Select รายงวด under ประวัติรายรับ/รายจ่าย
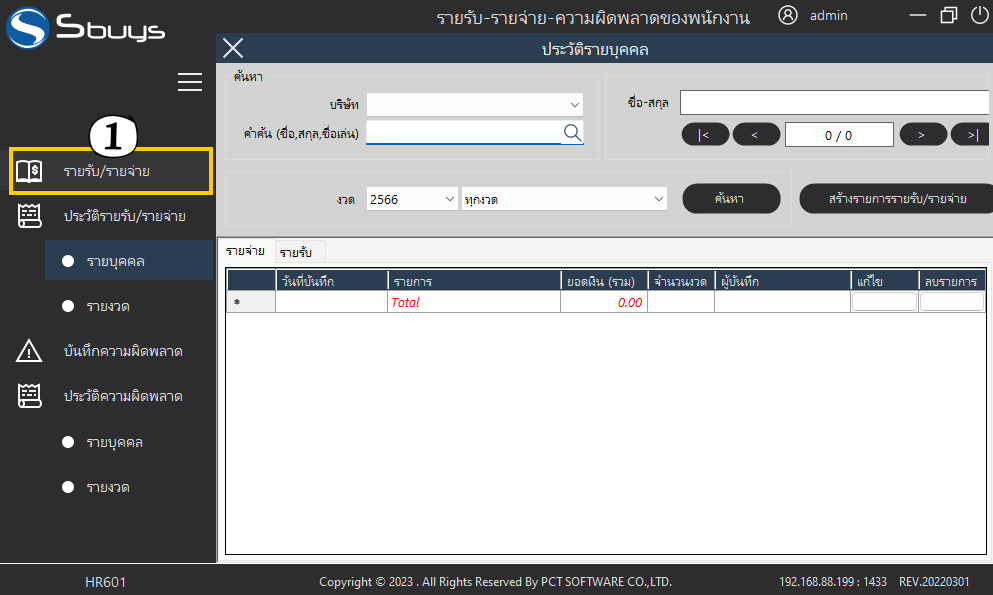The width and height of the screenshot is (993, 595). [107, 306]
